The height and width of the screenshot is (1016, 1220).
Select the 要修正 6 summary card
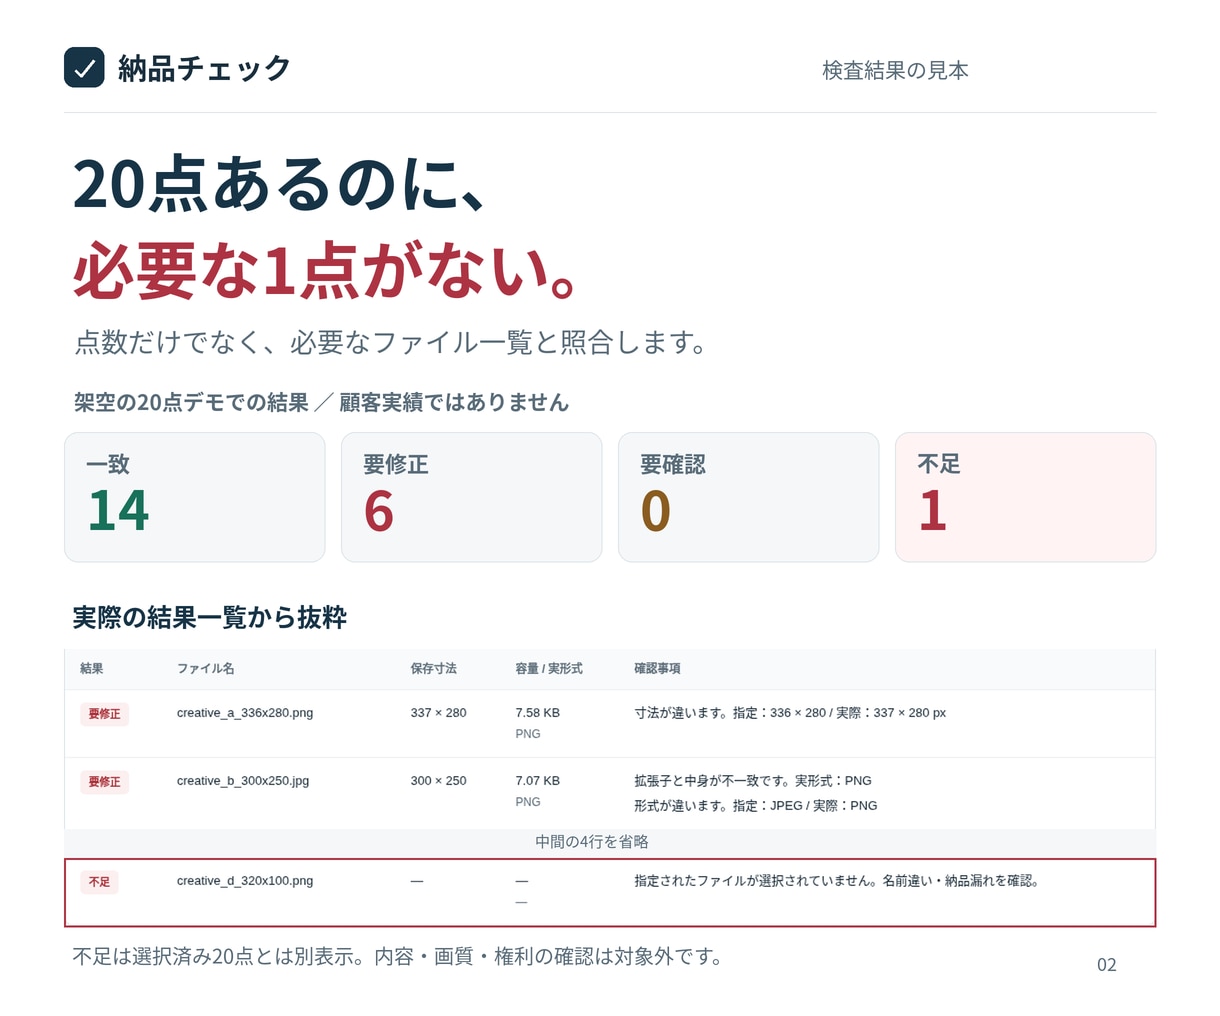point(472,497)
